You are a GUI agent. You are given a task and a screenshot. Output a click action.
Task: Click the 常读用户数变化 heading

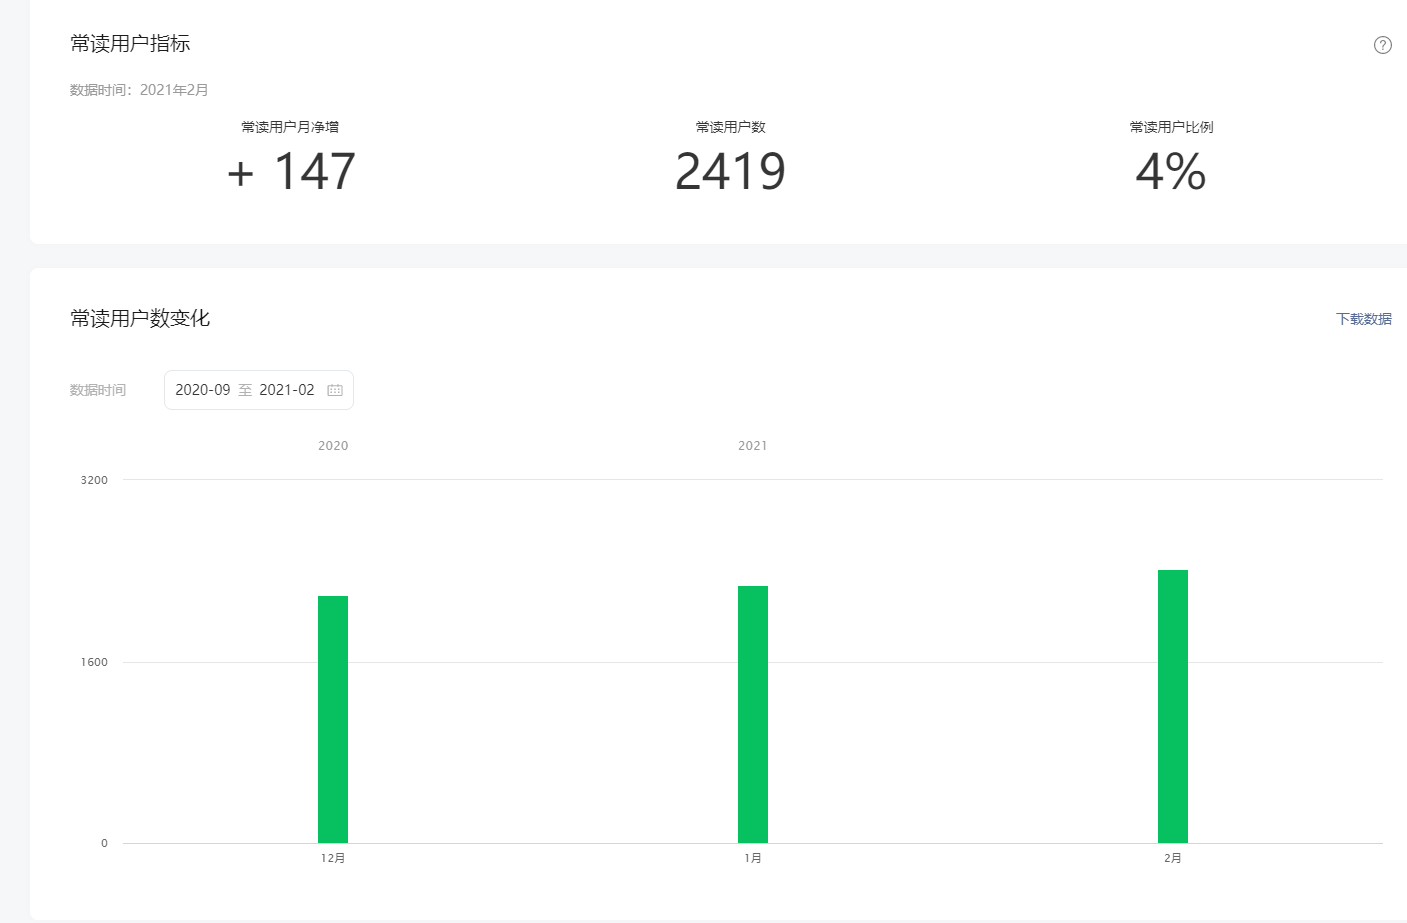pyautogui.click(x=140, y=318)
